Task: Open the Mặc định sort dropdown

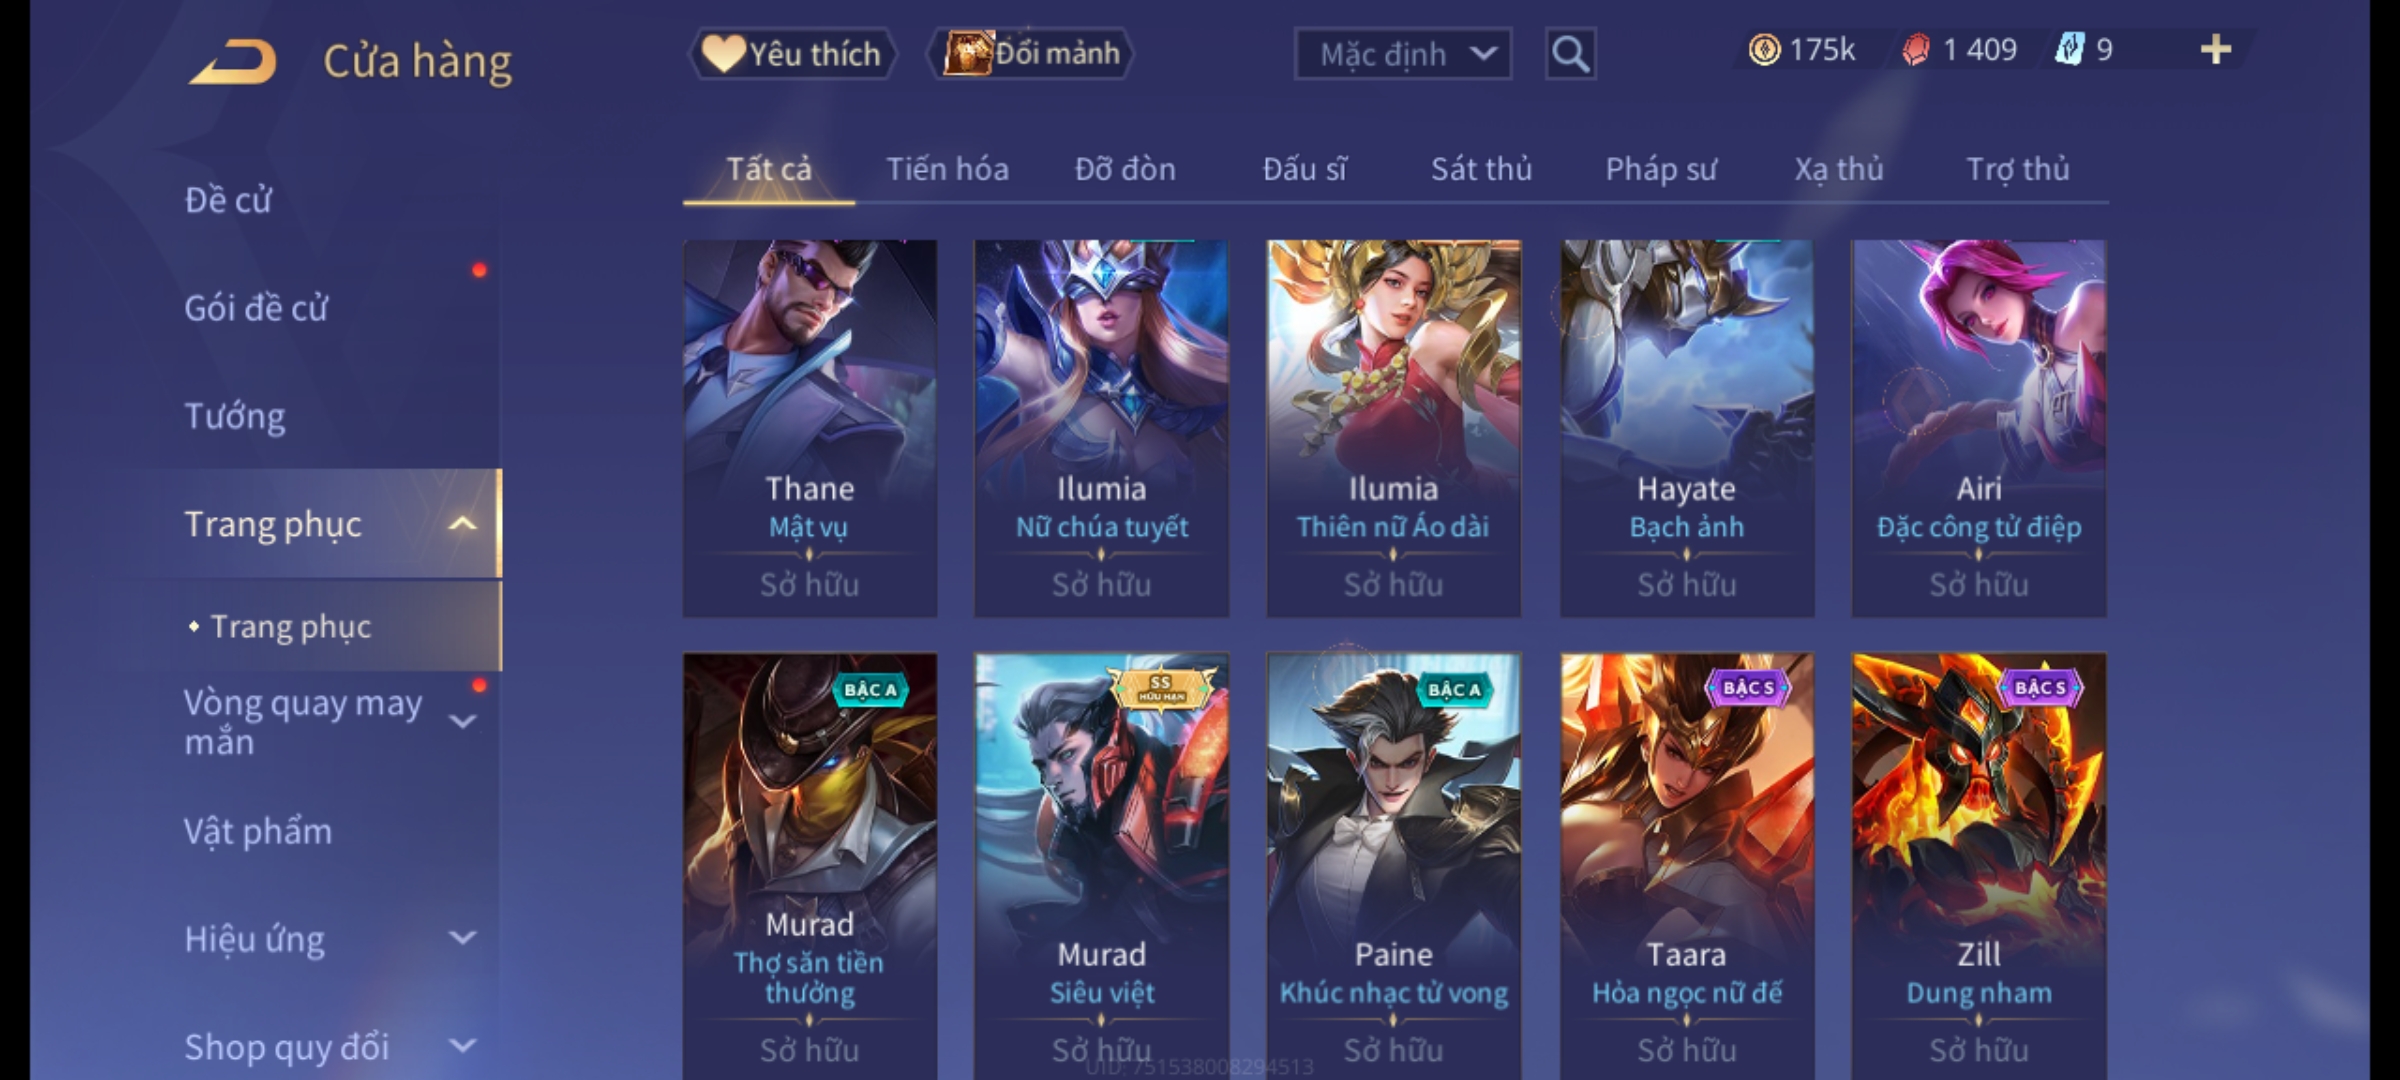Action: 1402,54
